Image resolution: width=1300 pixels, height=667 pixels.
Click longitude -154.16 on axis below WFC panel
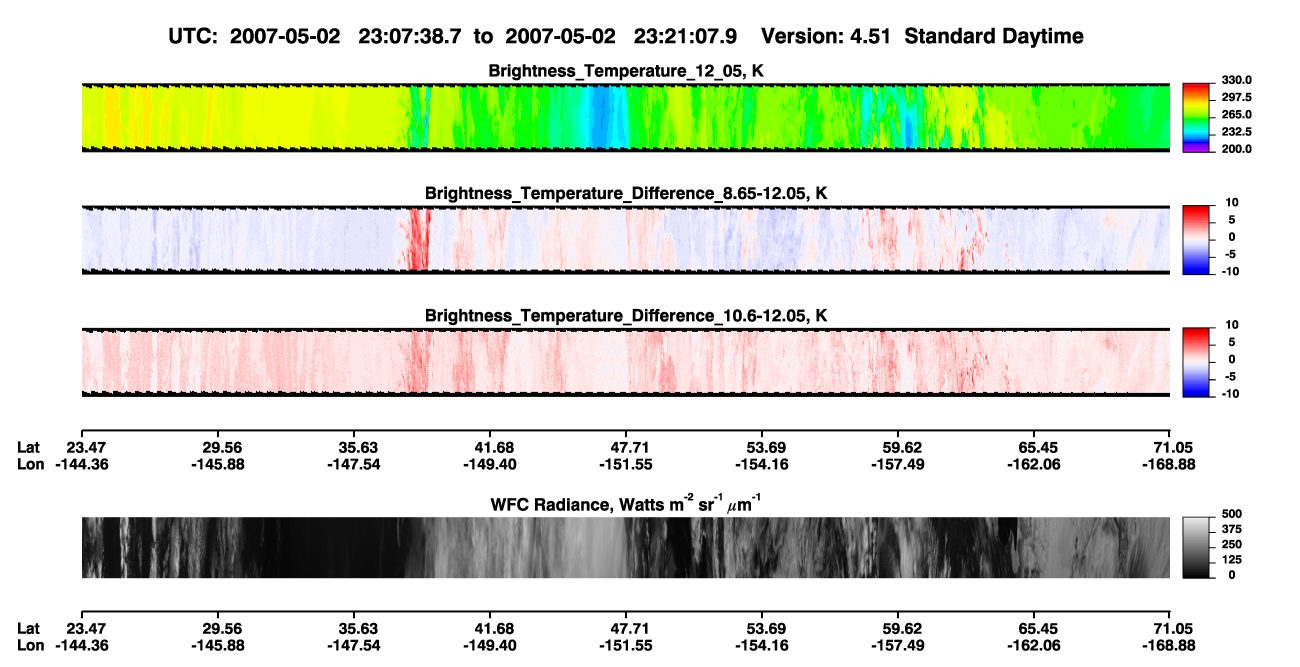[x=762, y=645]
